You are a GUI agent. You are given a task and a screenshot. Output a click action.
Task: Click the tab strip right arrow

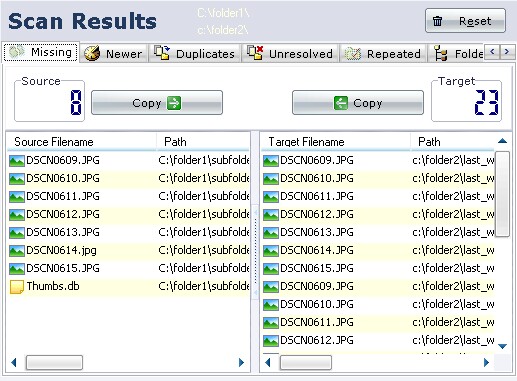pos(507,52)
